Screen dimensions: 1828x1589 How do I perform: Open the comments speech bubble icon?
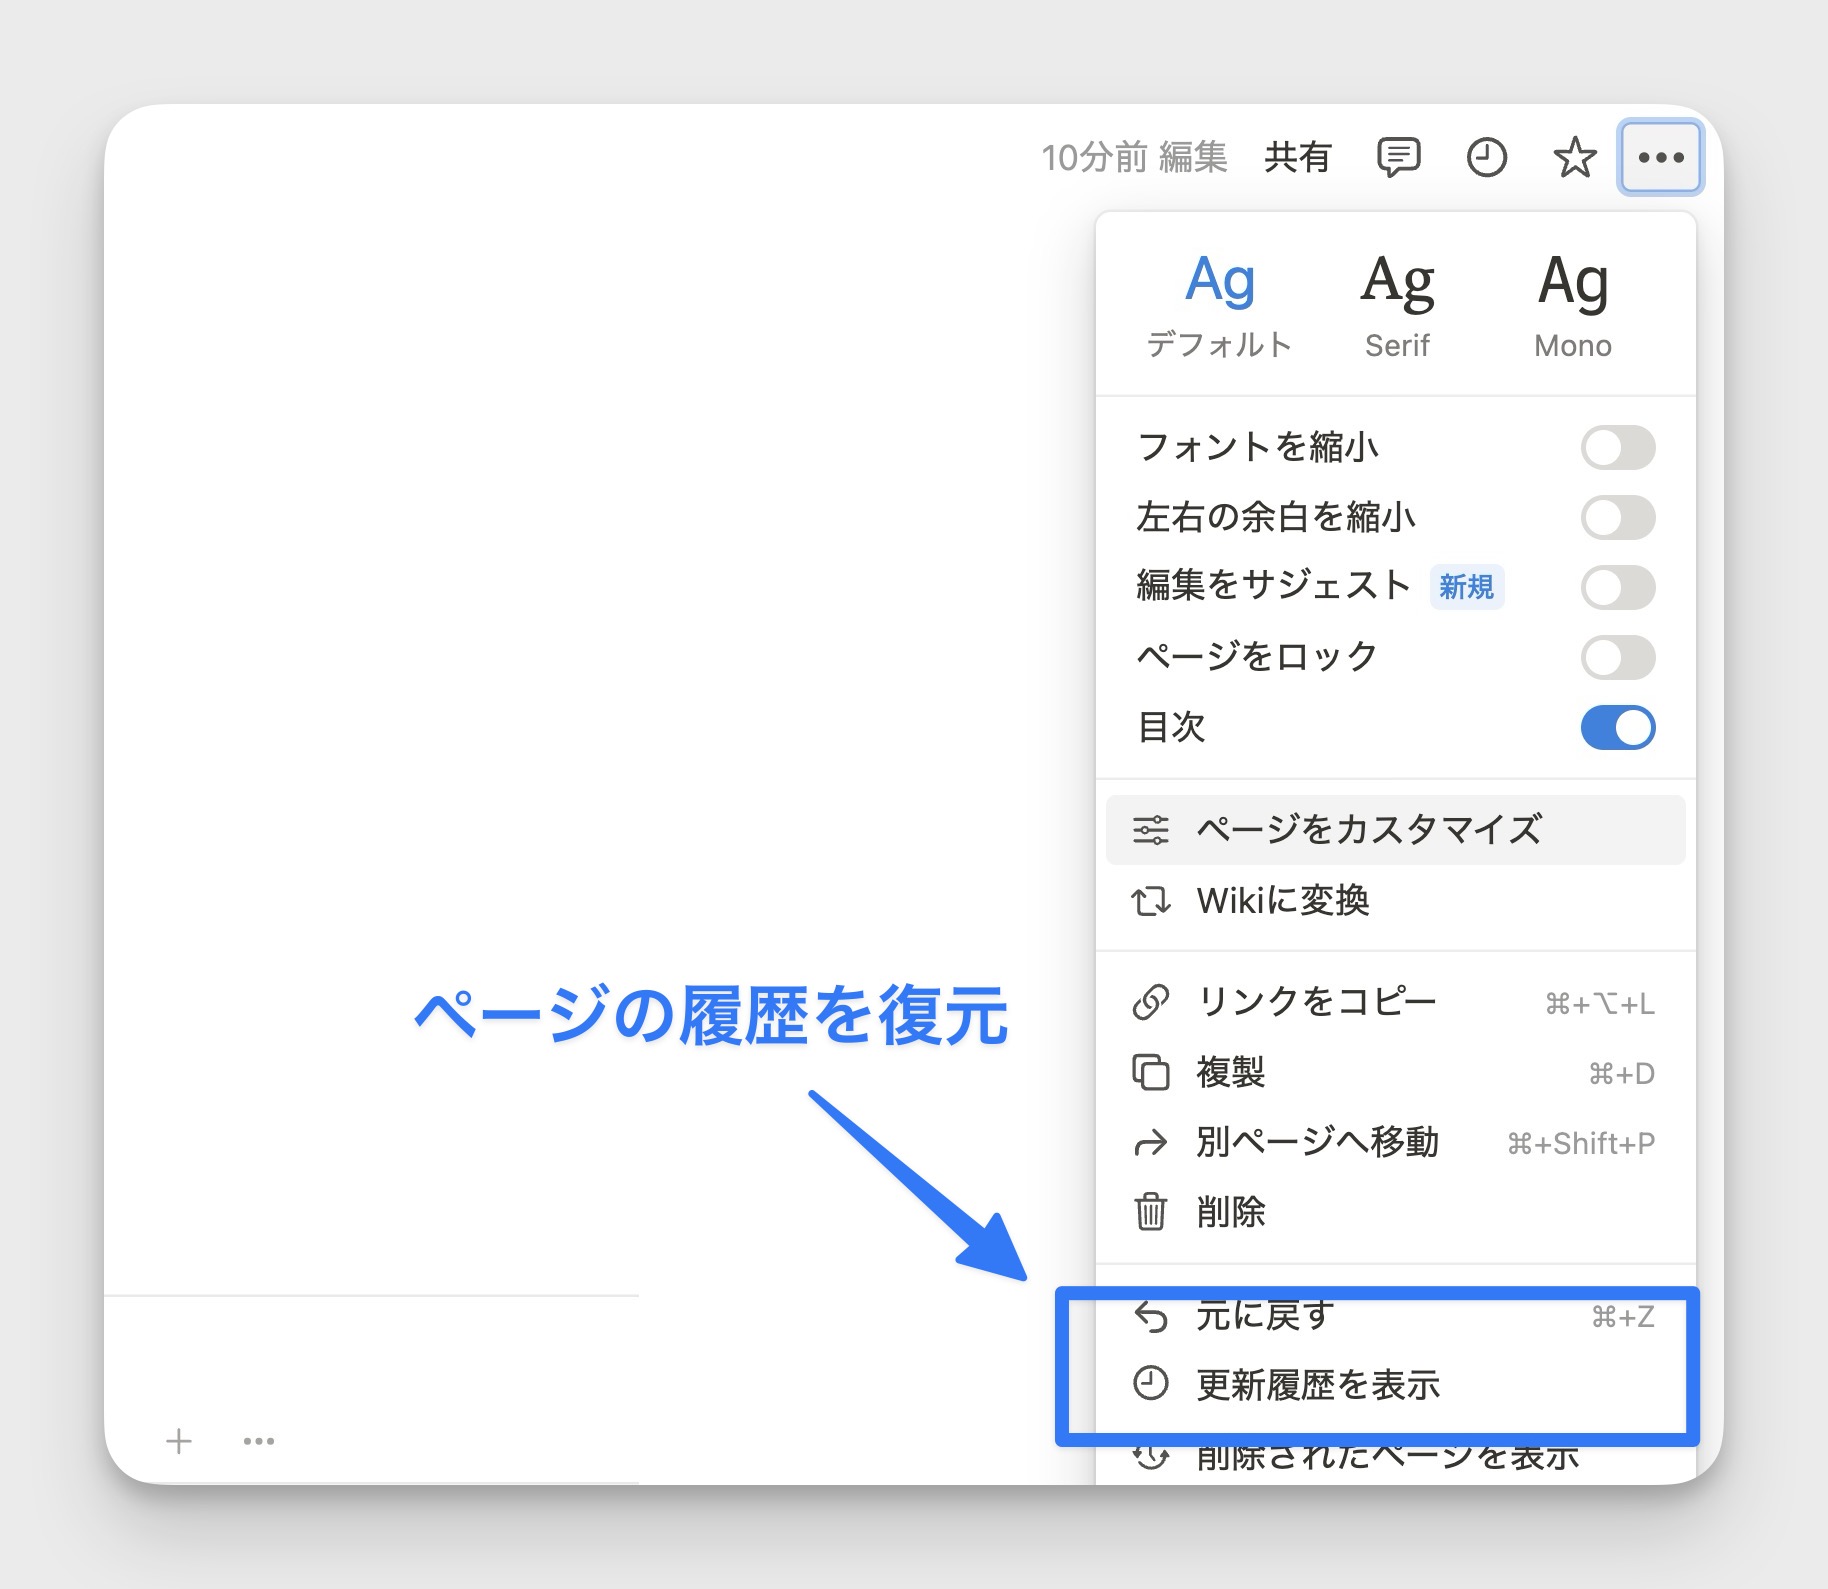pos(1398,157)
